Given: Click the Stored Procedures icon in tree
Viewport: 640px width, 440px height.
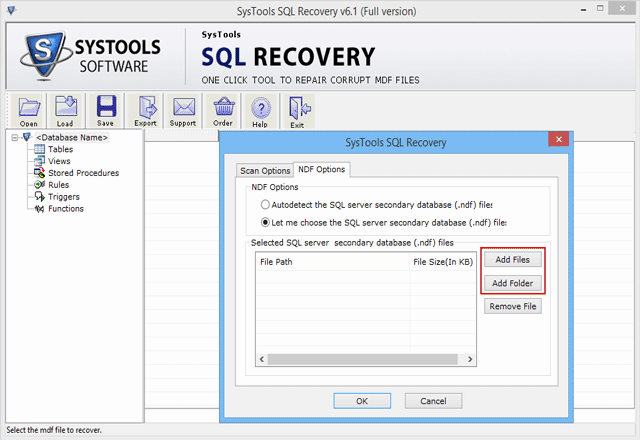Looking at the screenshot, I should coord(40,173).
